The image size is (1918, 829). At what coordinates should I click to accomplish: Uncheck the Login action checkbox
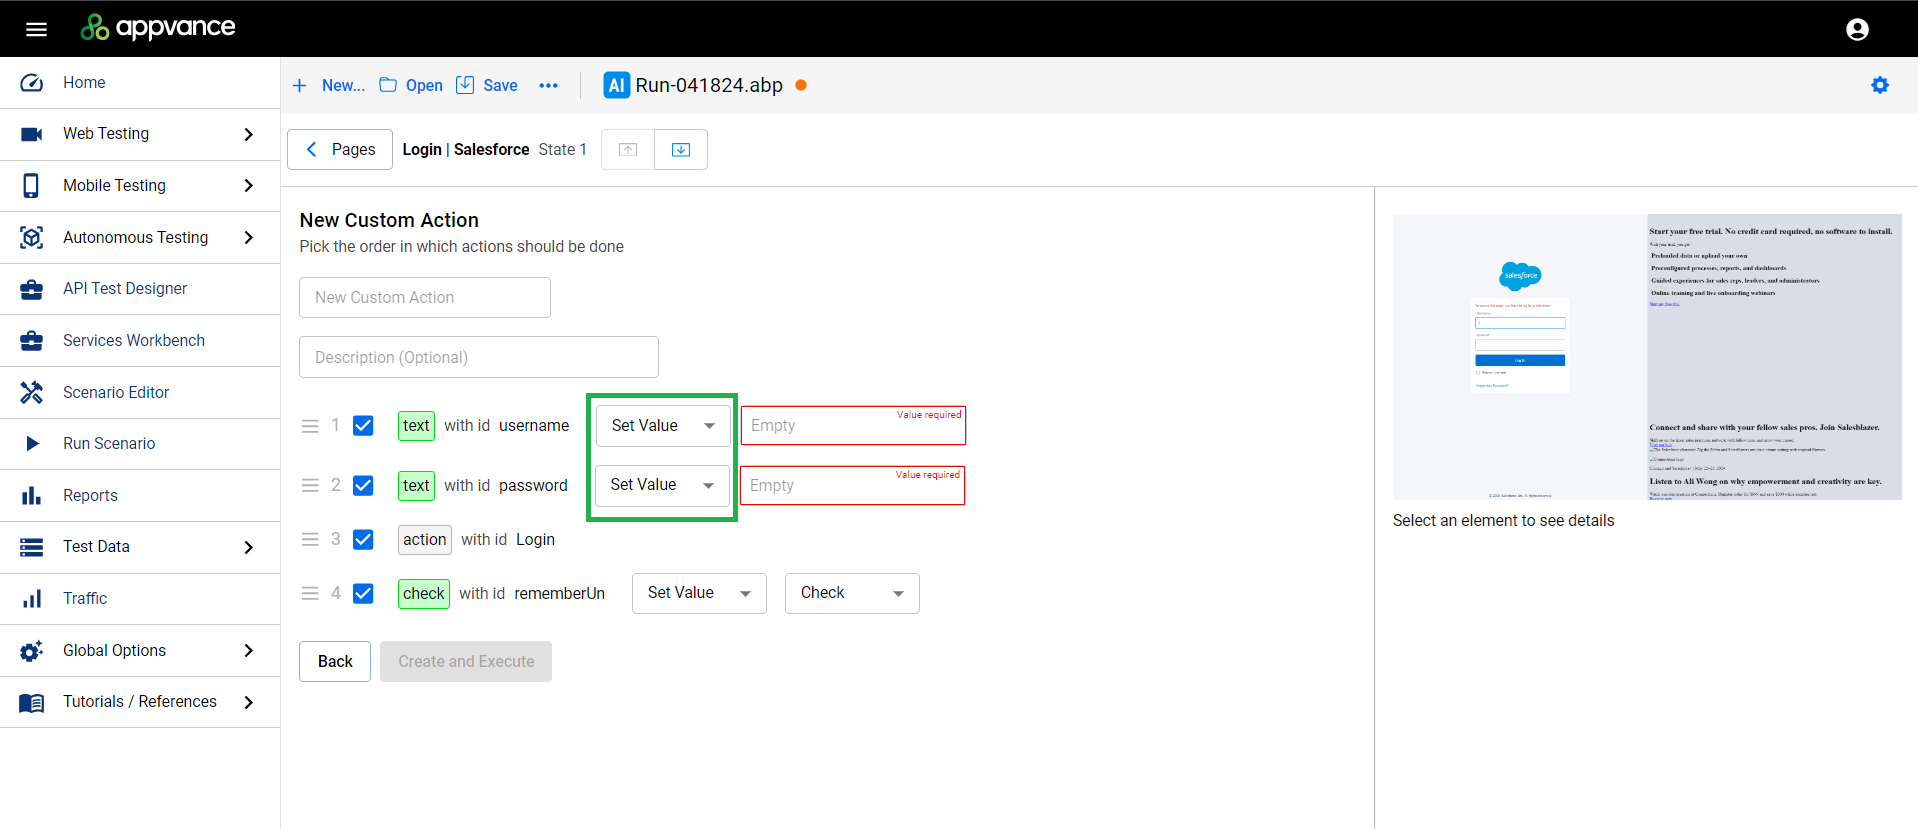363,539
